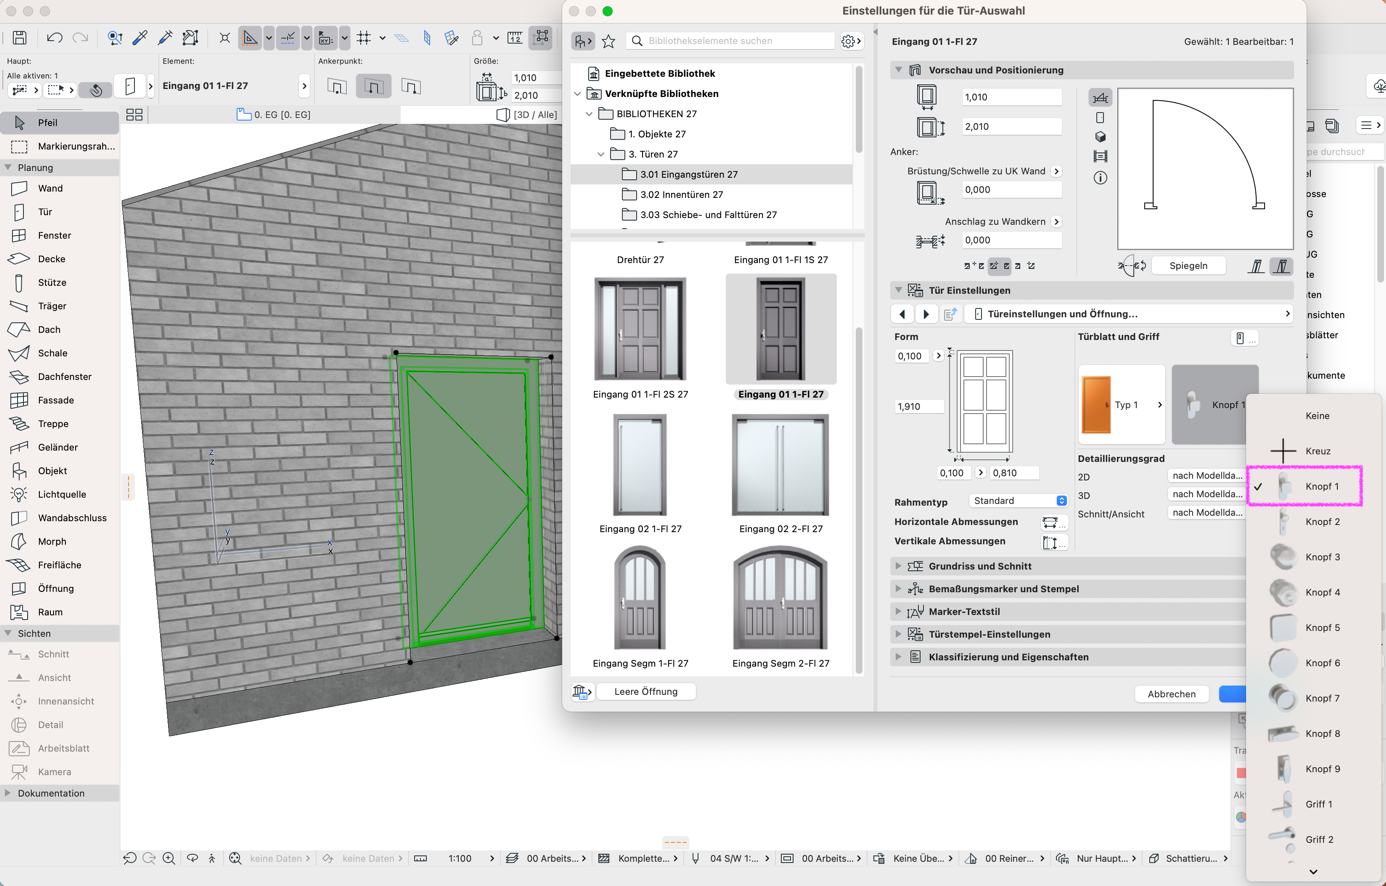Switch preview to front elevation icon
Screen dimensions: 1386x886
tap(1100, 117)
